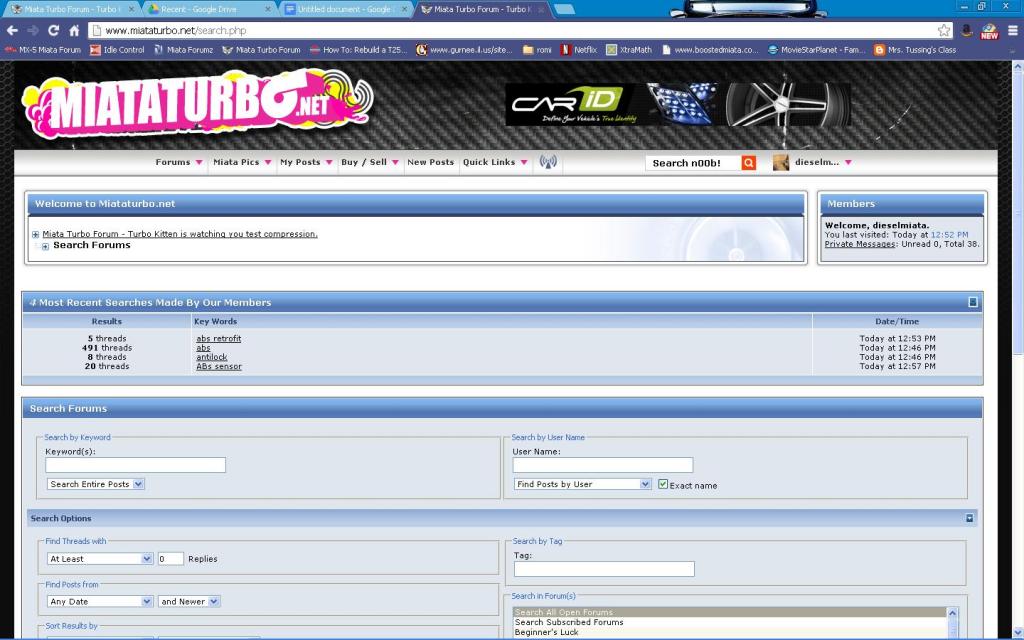Click the Search n00b! search box
The height and width of the screenshot is (640, 1024).
(x=694, y=163)
